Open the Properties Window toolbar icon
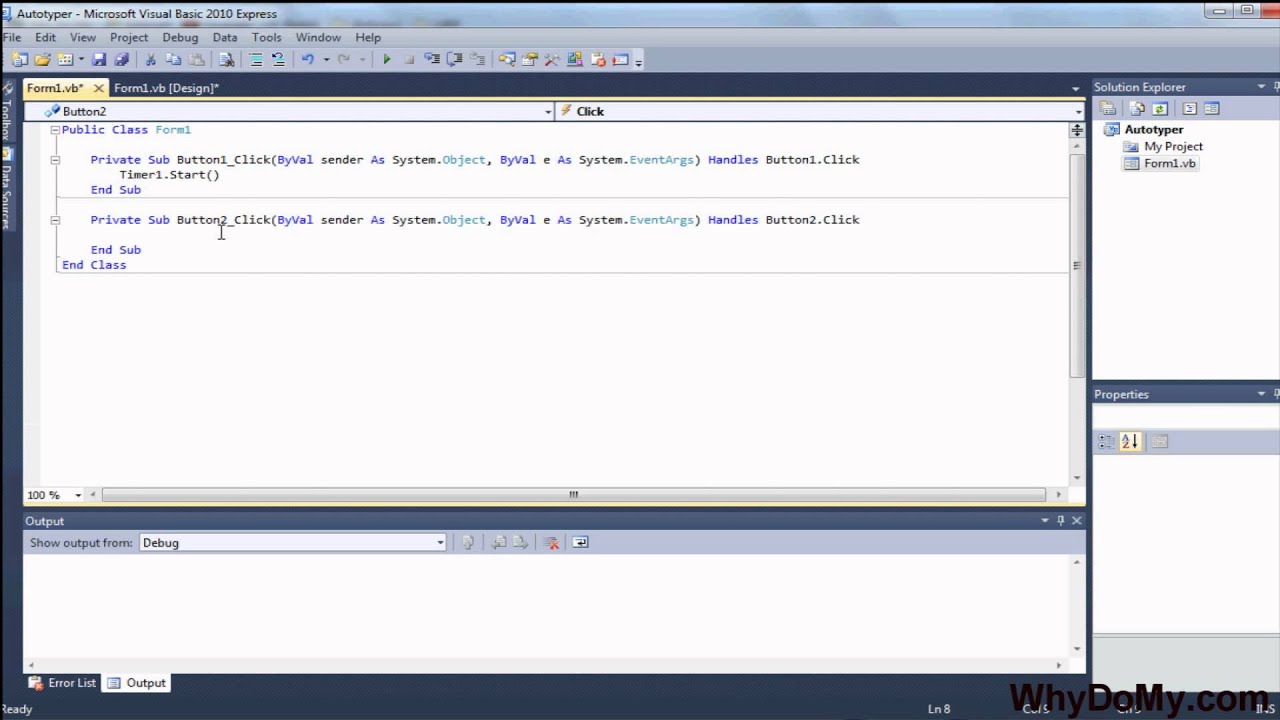The image size is (1280, 720). point(530,60)
